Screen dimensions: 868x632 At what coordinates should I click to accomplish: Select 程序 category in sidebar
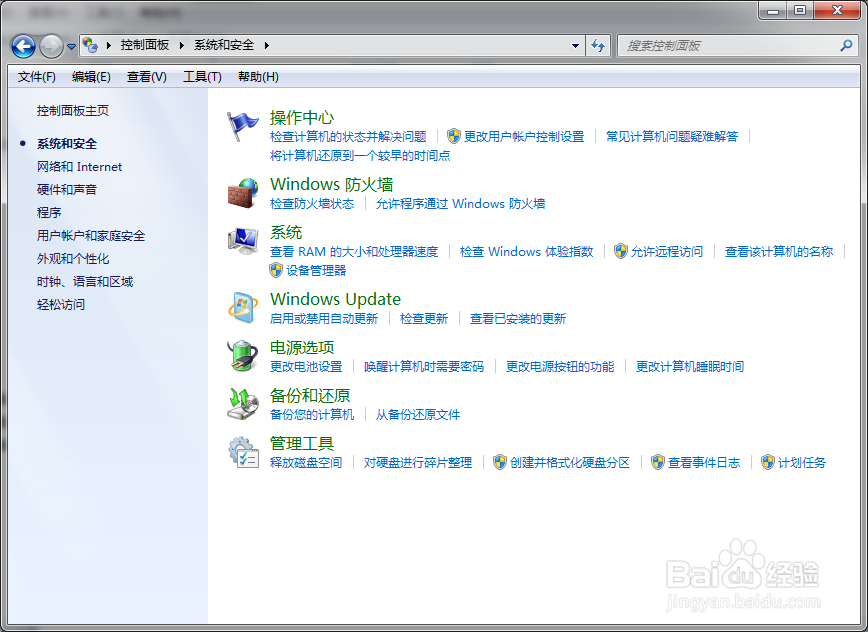click(49, 213)
